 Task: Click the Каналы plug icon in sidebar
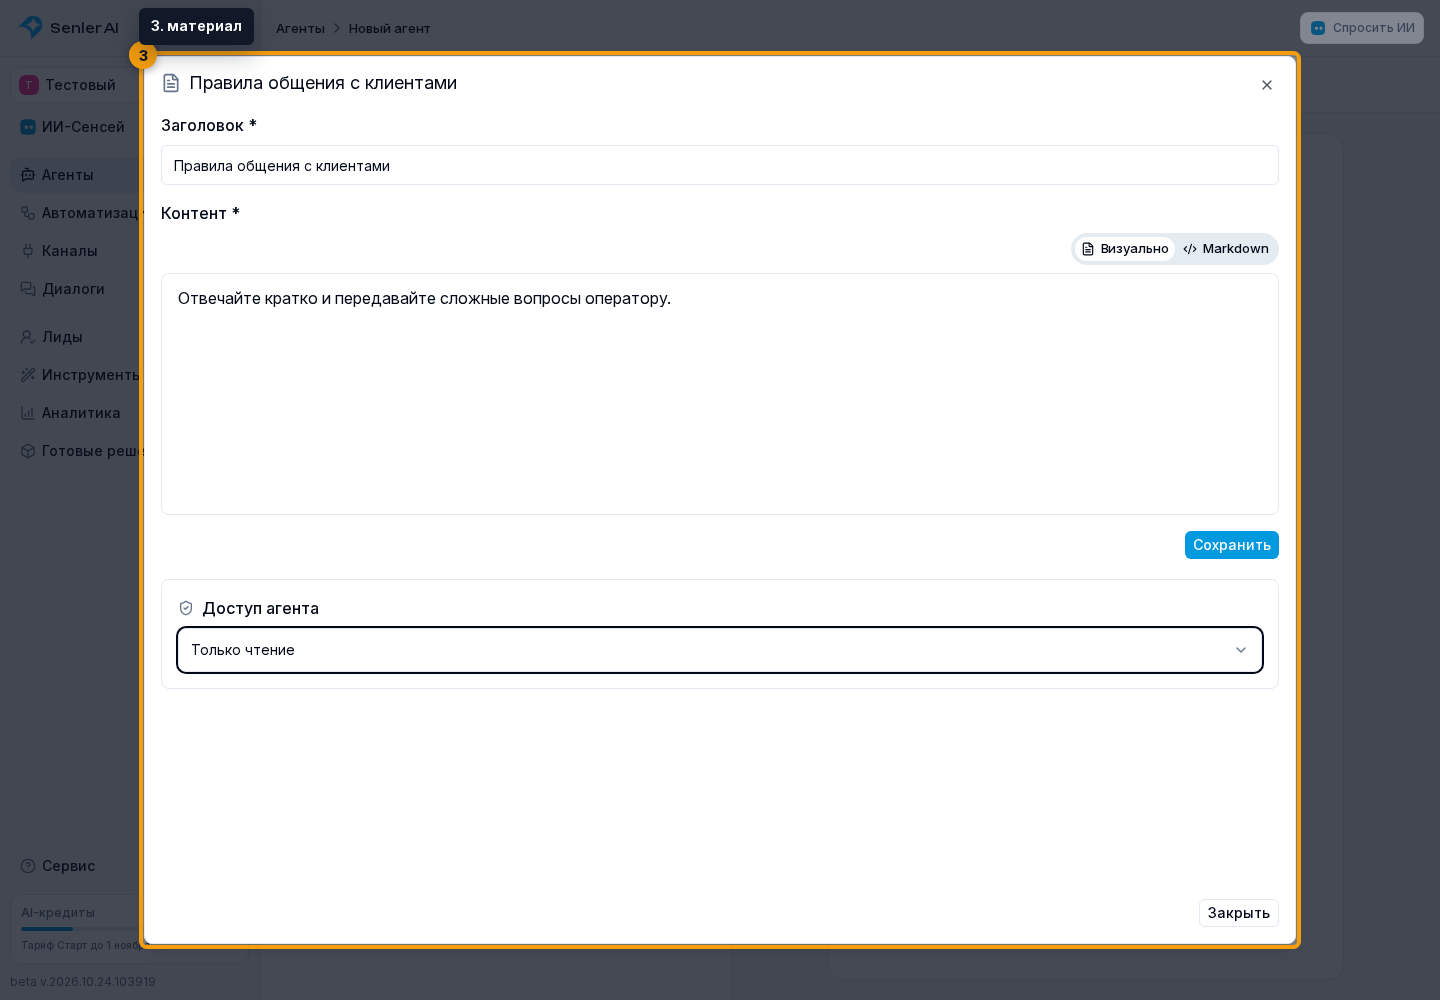[x=28, y=251]
